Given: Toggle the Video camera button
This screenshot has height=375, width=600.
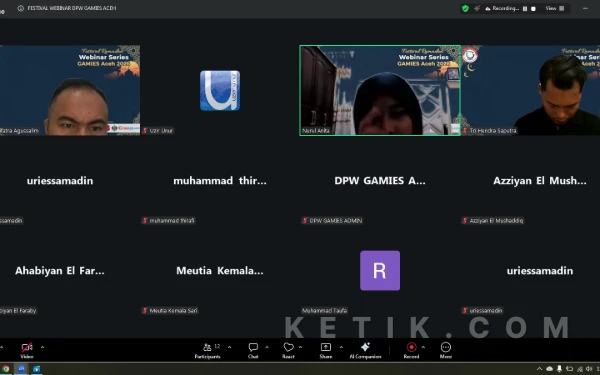Looking at the screenshot, I should point(27,350).
